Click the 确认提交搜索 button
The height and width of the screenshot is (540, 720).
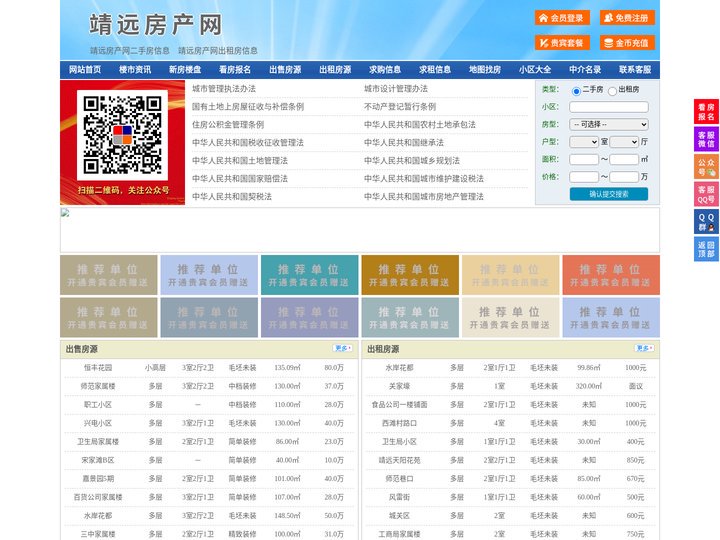tap(609, 194)
